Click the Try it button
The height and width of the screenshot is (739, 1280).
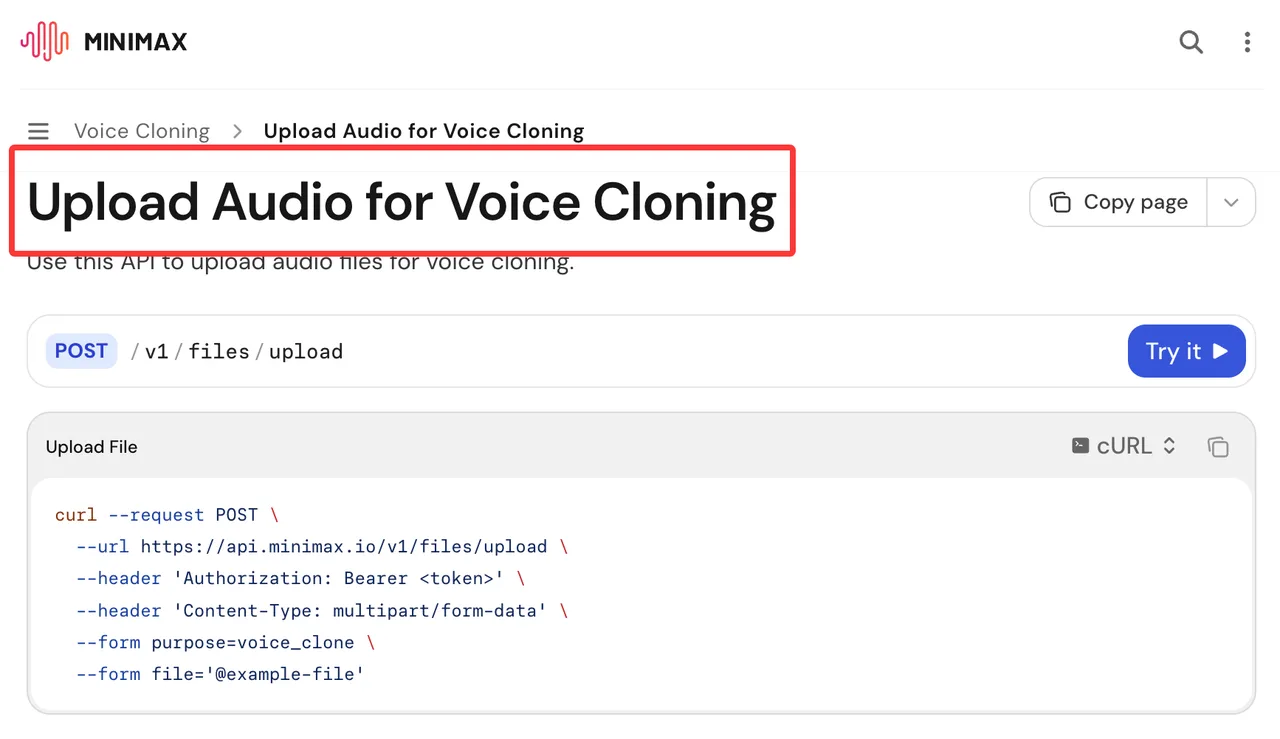(x=1187, y=351)
